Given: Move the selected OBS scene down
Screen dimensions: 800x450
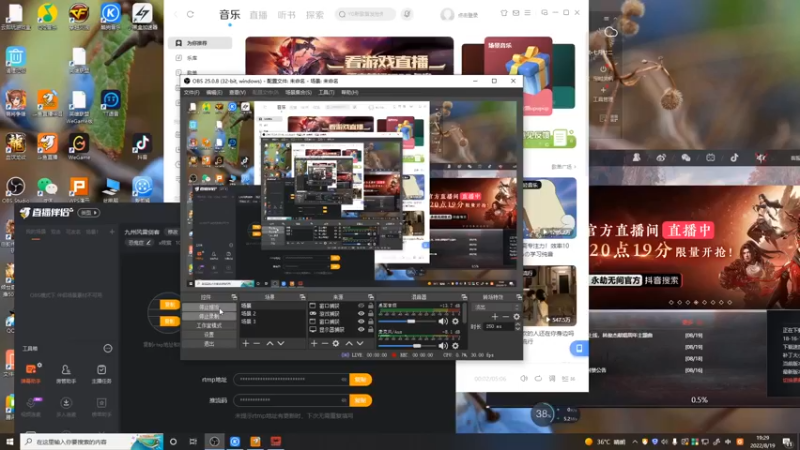Looking at the screenshot, I should [281, 343].
